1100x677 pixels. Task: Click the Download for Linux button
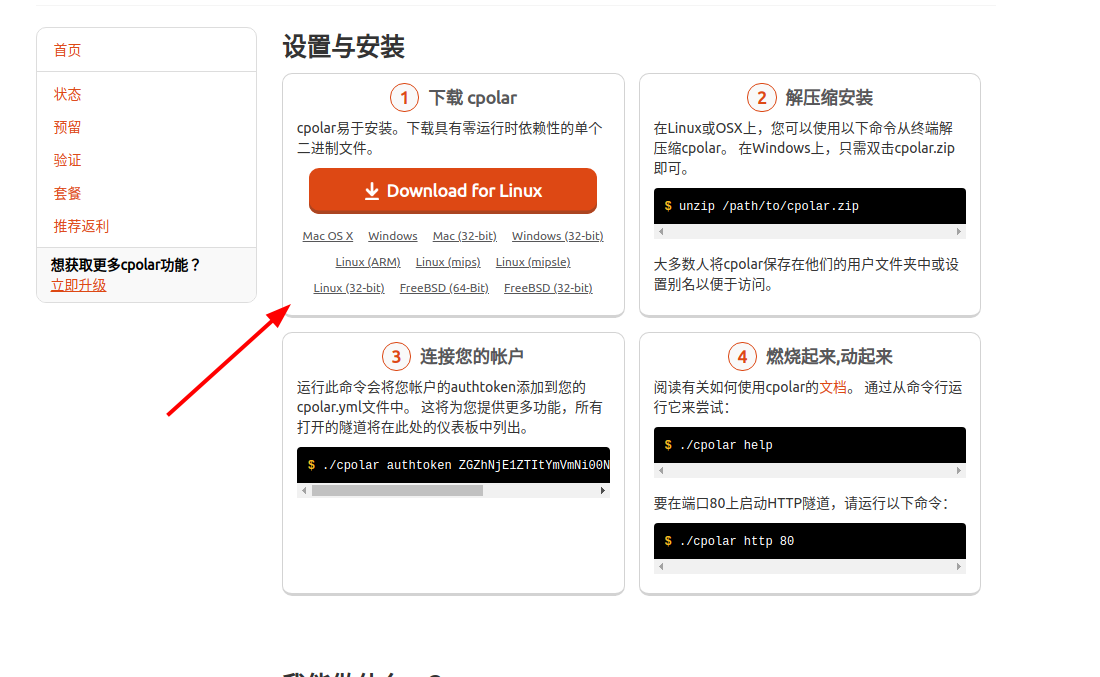(x=452, y=190)
